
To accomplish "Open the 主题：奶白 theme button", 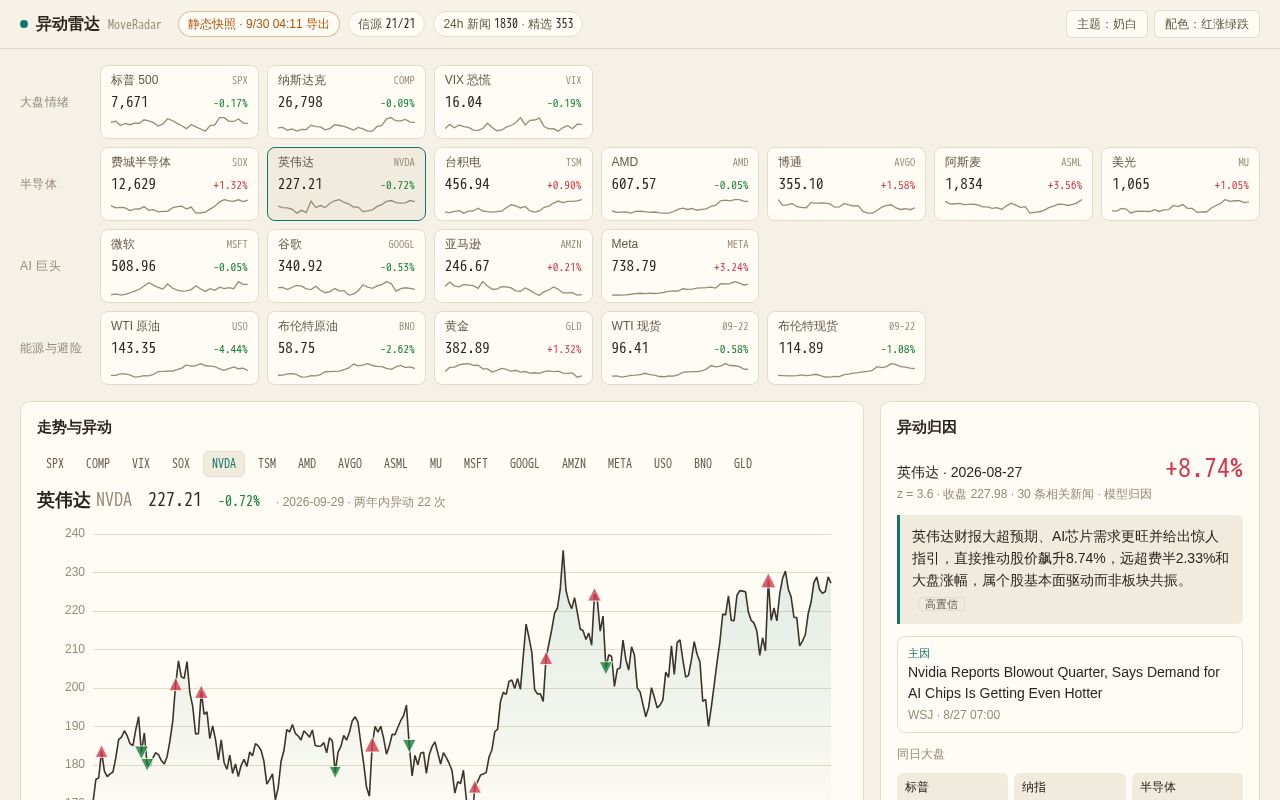I will click(1107, 24).
